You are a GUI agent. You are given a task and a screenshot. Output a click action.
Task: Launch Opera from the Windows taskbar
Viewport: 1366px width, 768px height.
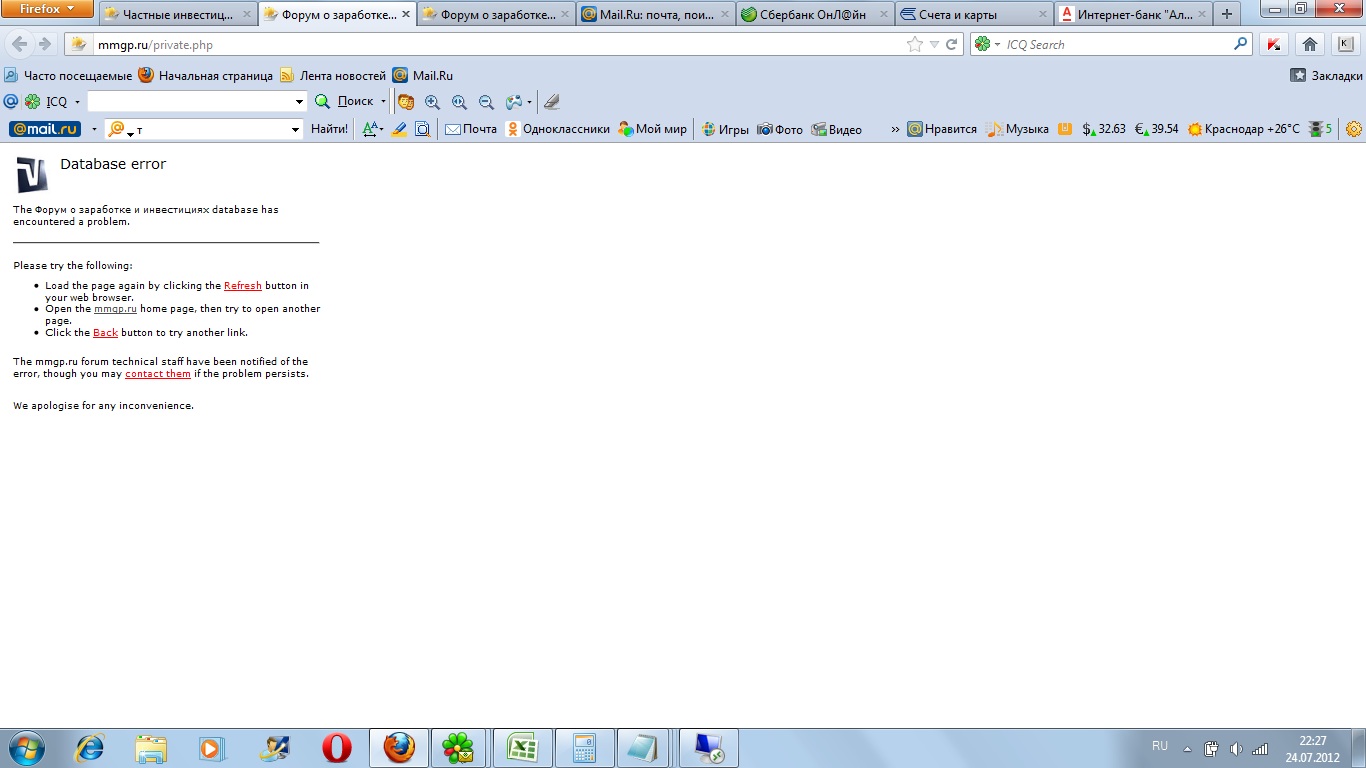click(x=337, y=747)
